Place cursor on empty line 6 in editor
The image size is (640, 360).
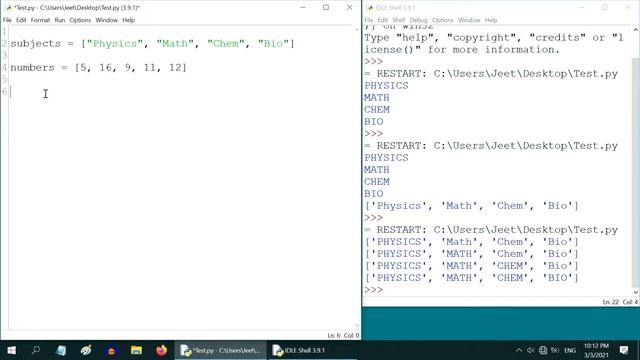[182, 92]
